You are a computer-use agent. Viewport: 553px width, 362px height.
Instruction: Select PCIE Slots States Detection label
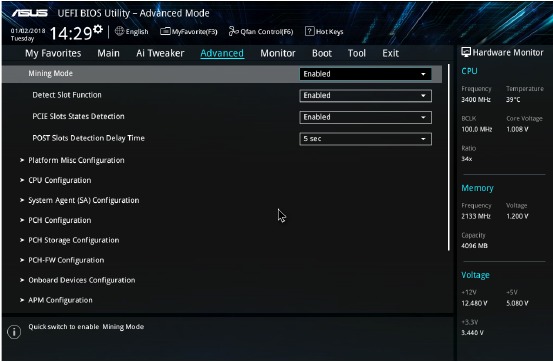(x=78, y=116)
